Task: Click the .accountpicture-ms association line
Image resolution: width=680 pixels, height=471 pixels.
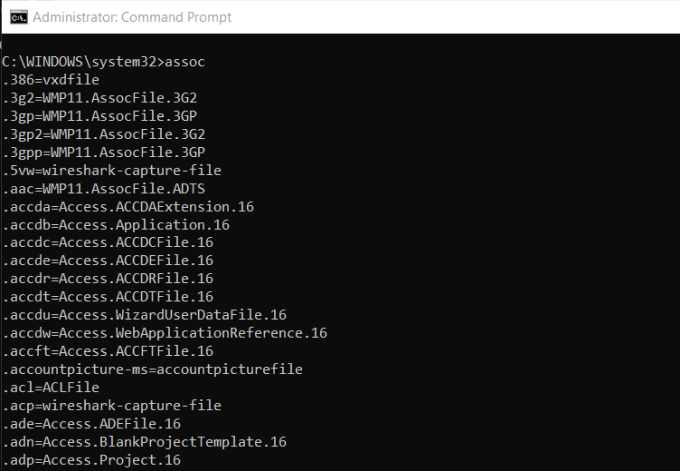Action: click(x=152, y=369)
